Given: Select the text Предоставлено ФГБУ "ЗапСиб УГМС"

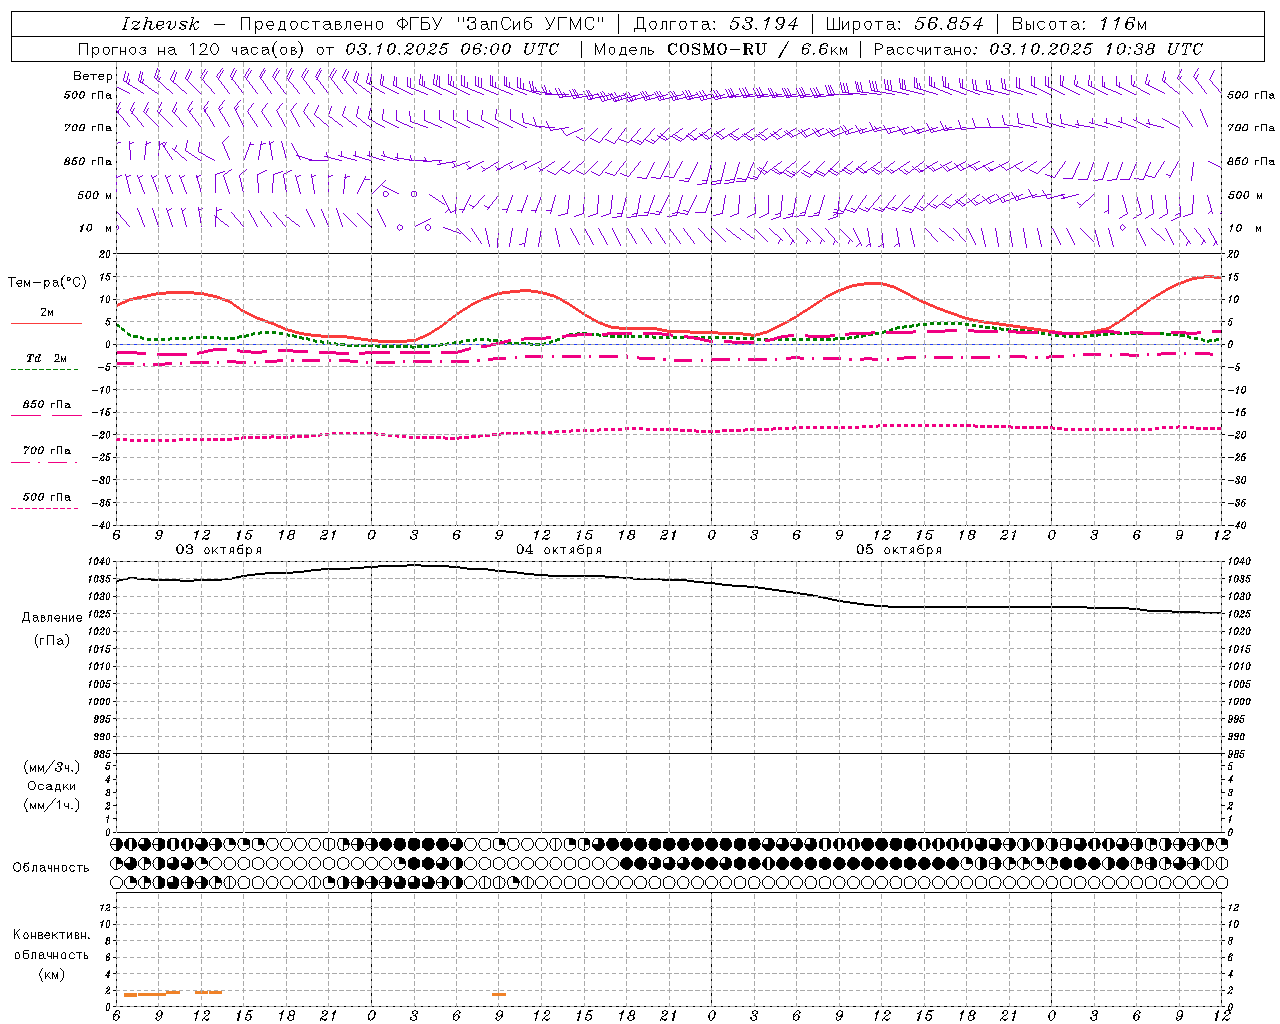Looking at the screenshot, I should (422, 24).
